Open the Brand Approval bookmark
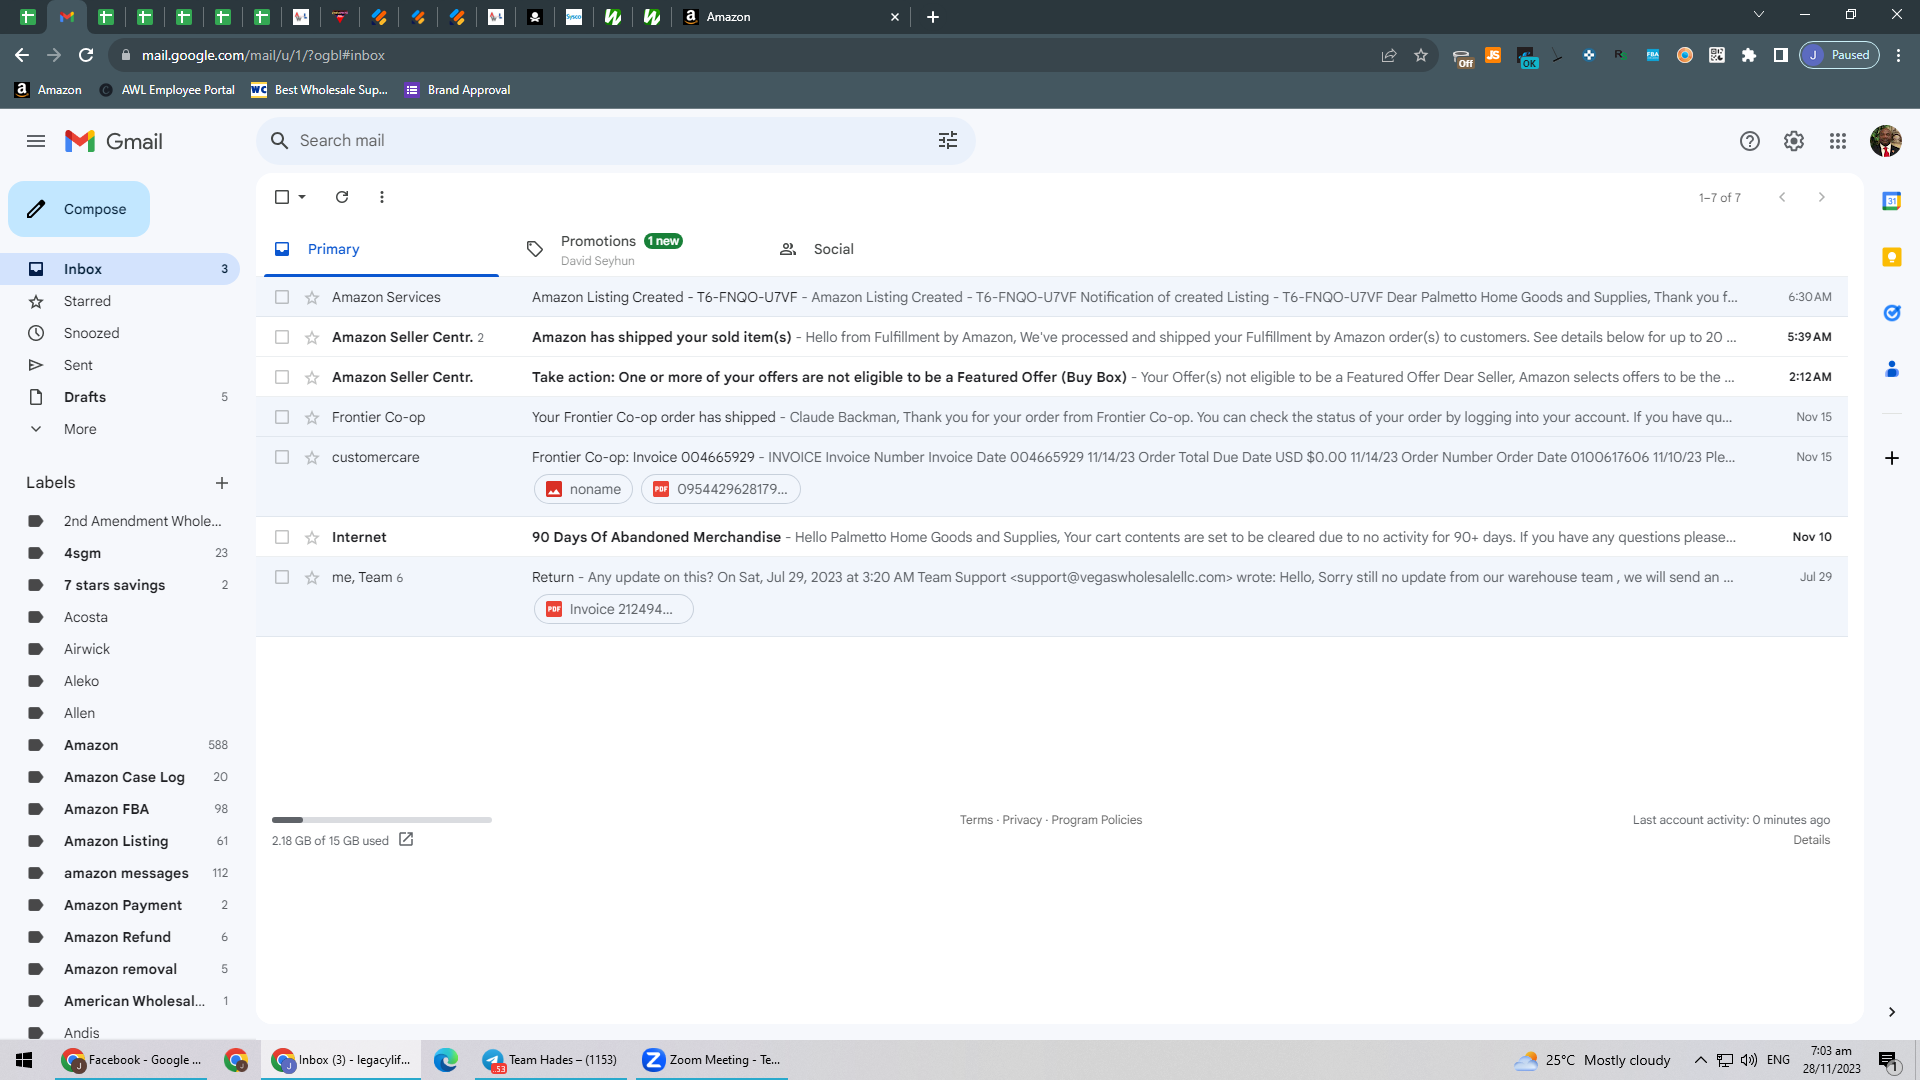 [457, 90]
